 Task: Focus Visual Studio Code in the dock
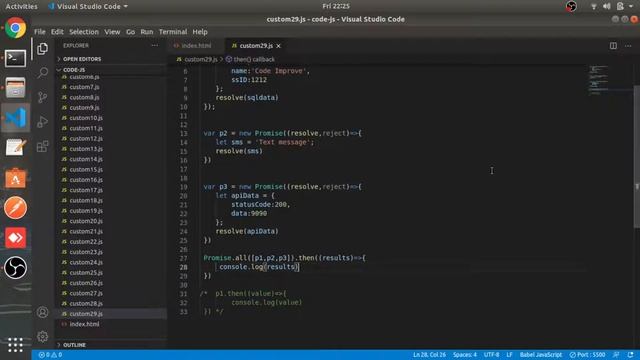pyautogui.click(x=16, y=118)
